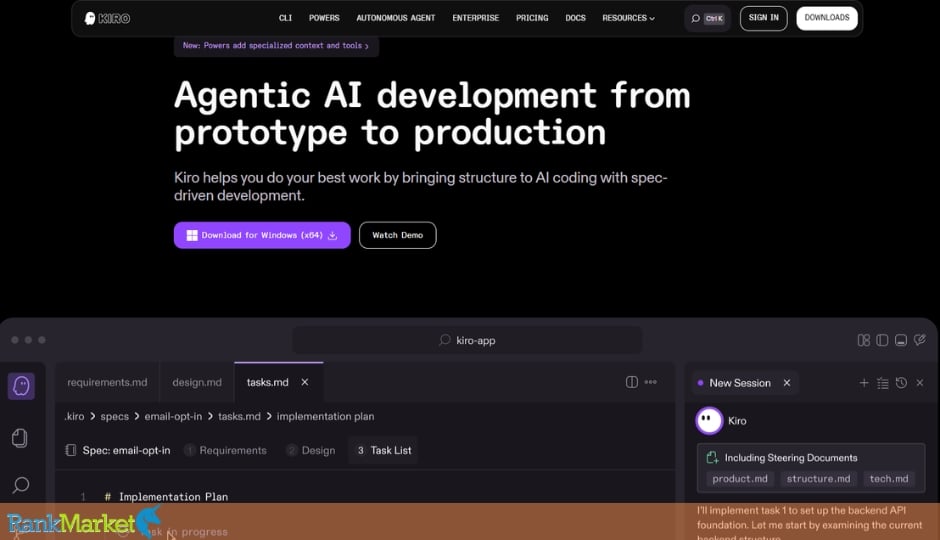Click .kiro in breadcrumb path

point(74,417)
